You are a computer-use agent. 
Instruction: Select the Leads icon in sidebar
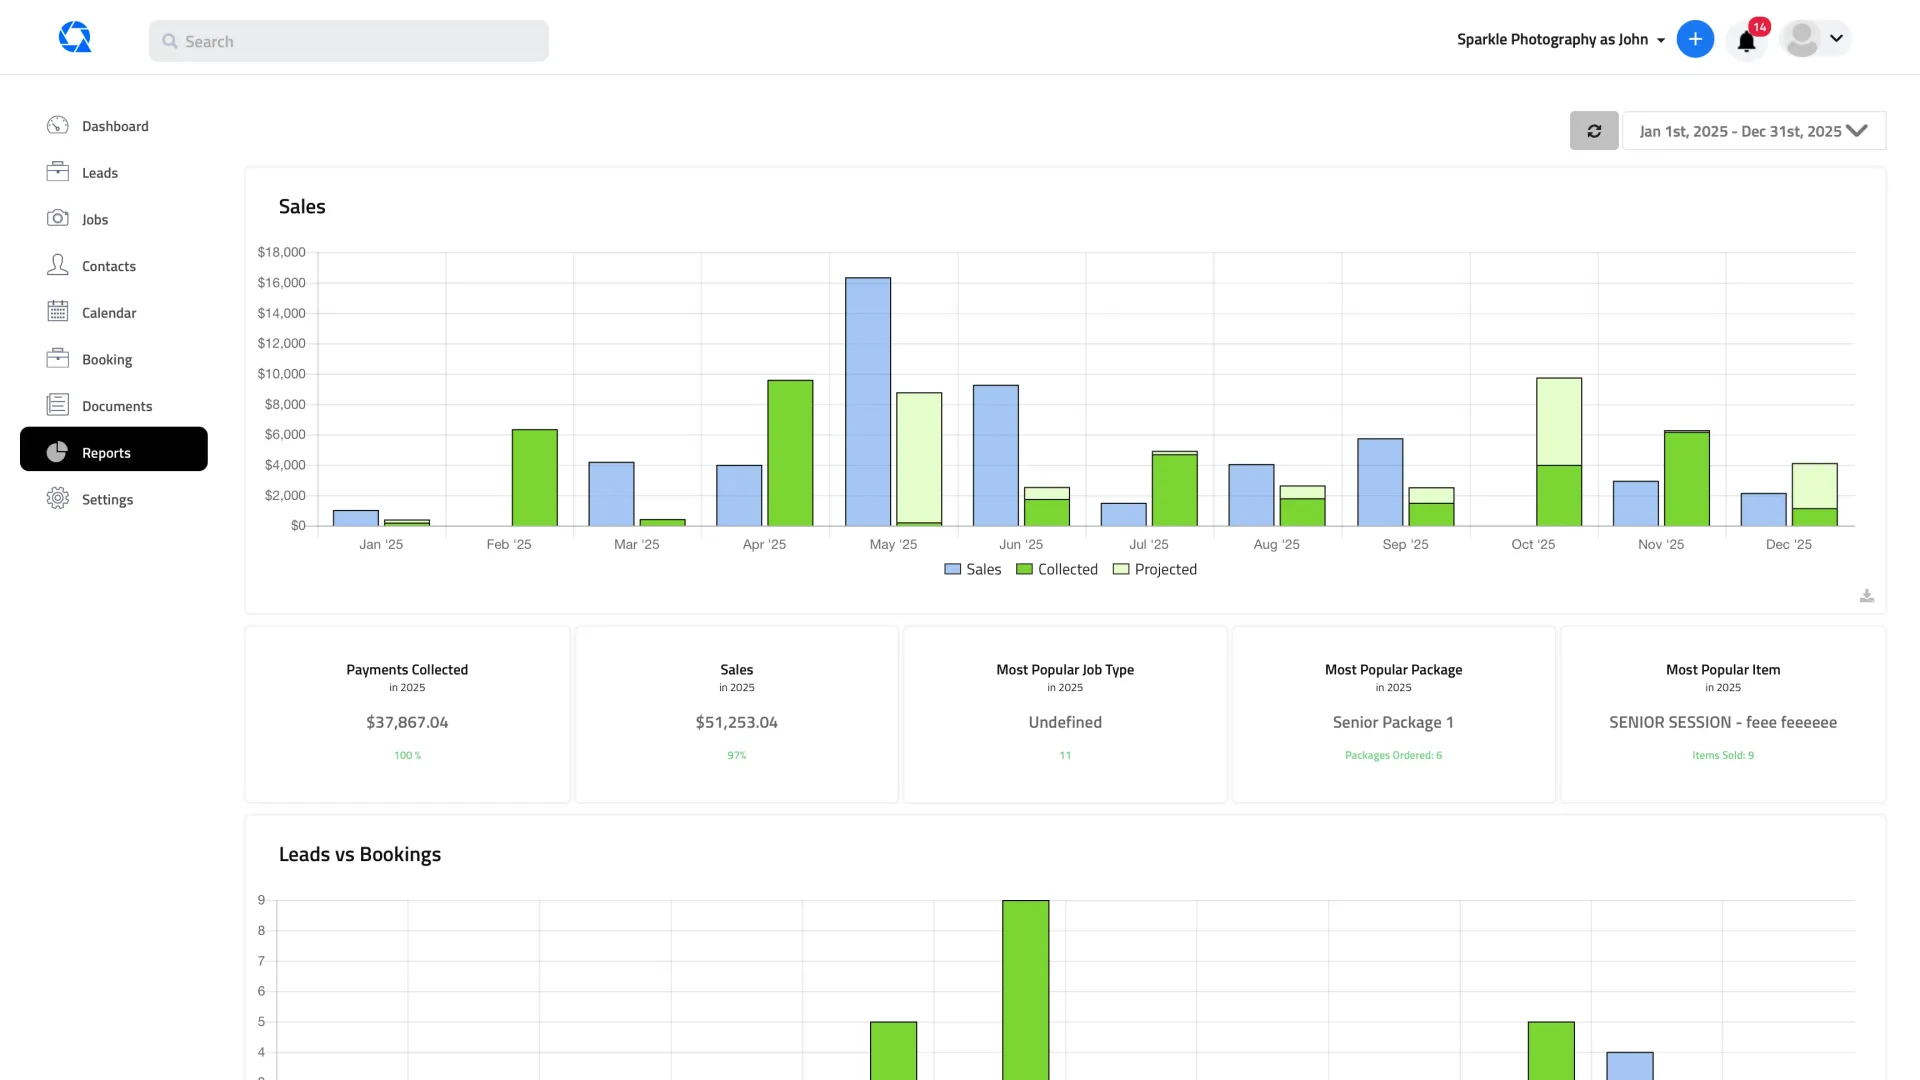(59, 172)
